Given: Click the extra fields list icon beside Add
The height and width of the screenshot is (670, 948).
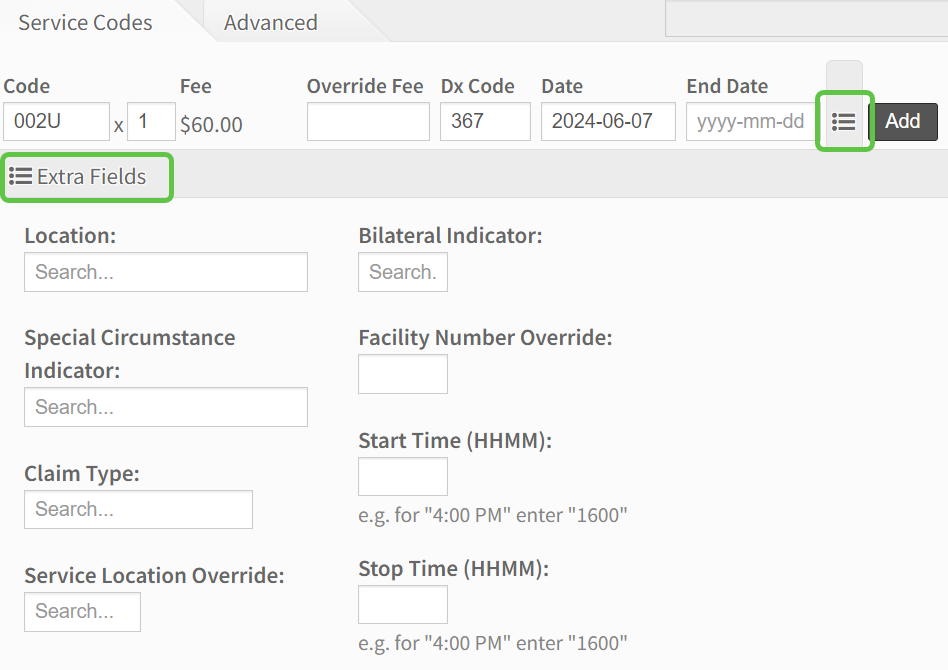Looking at the screenshot, I should click(x=844, y=121).
